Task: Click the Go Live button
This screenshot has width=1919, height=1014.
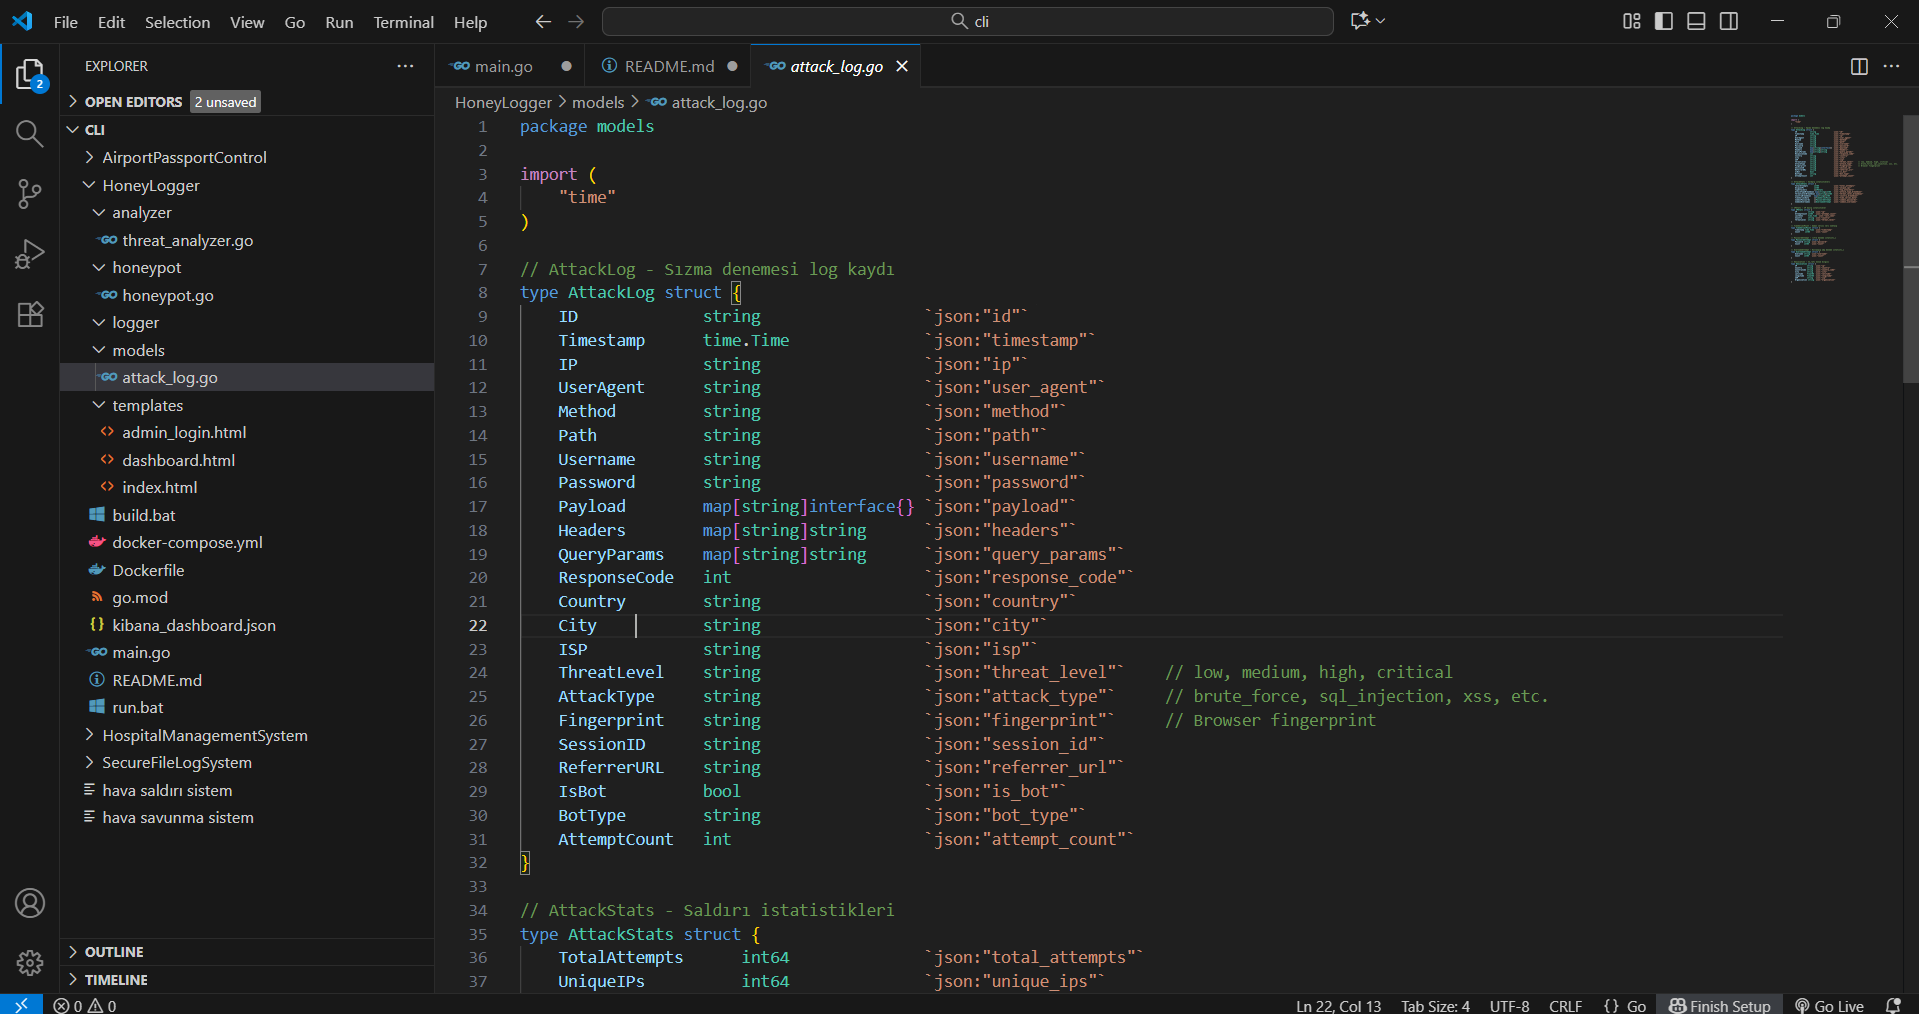Action: (x=1830, y=1005)
